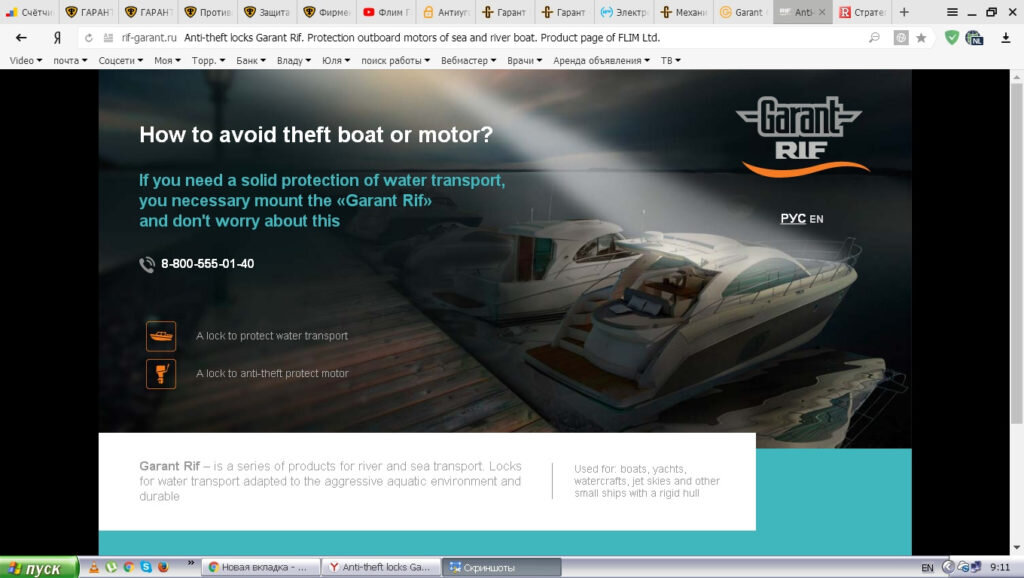Click phone number 8-800-555-01-40
Viewport: 1024px width, 578px height.
[208, 264]
